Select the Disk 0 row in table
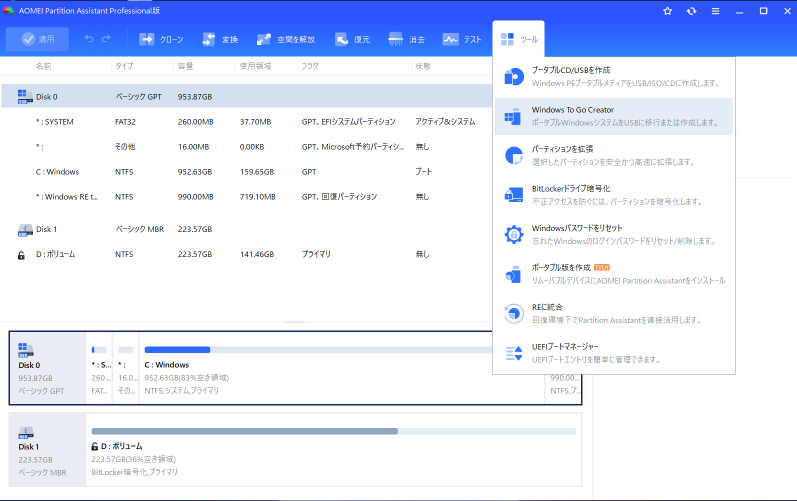The image size is (797, 501). pos(247,97)
